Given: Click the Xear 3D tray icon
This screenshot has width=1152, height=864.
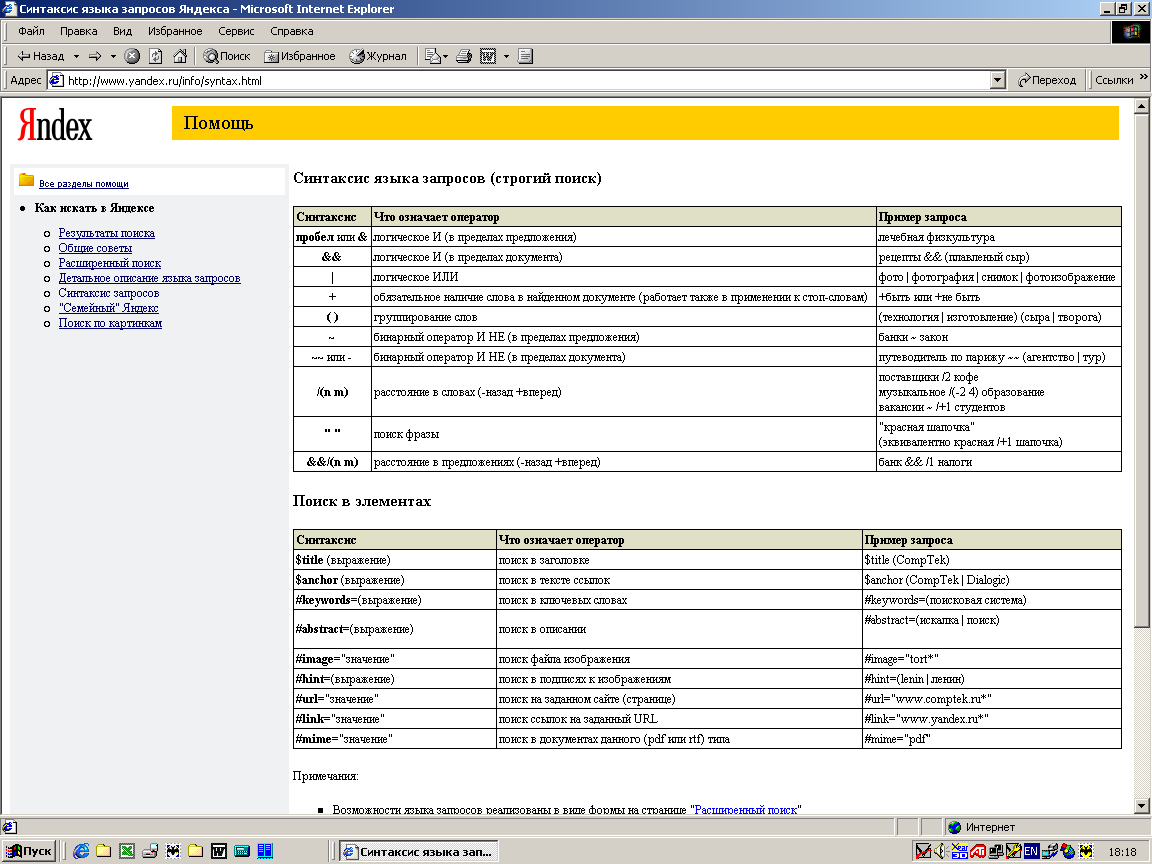Looking at the screenshot, I should [x=960, y=852].
